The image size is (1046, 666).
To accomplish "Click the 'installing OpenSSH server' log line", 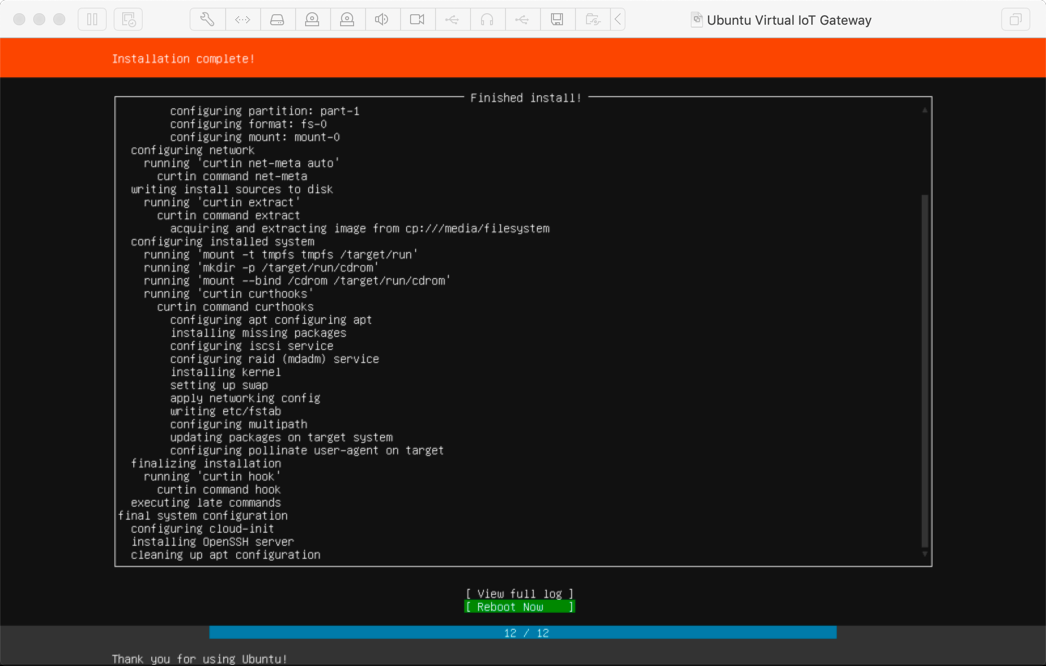I will 212,542.
